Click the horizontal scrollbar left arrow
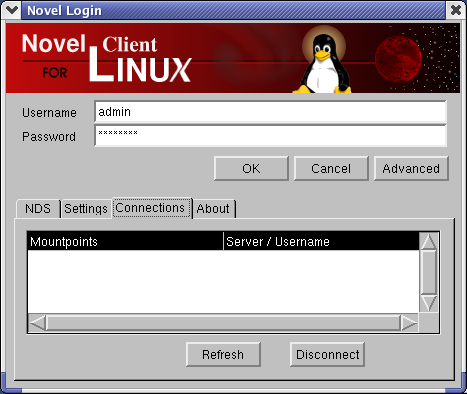The height and width of the screenshot is (394, 467). coord(37,323)
